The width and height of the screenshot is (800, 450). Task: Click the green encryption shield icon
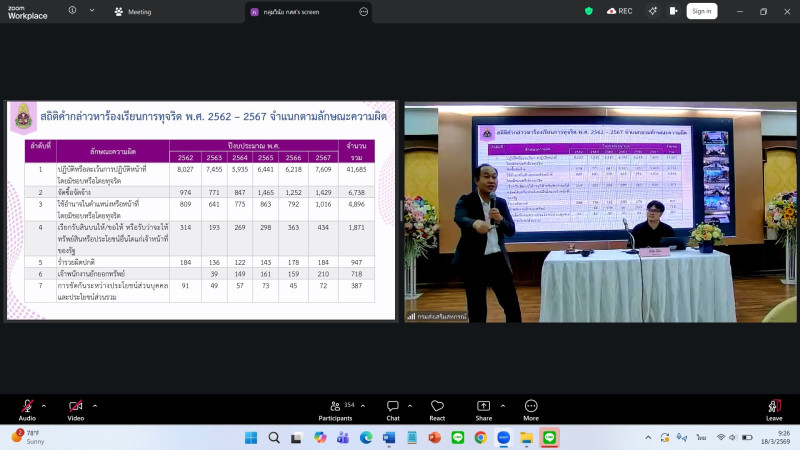[x=589, y=11]
